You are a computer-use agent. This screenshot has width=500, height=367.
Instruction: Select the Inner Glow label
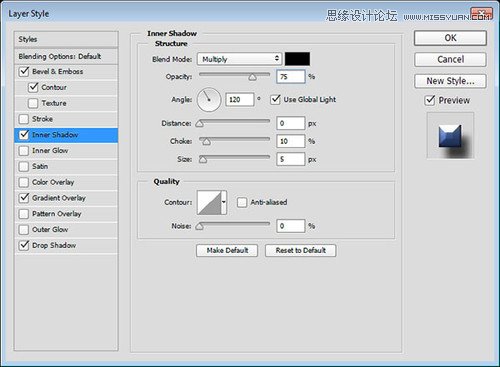(50, 151)
